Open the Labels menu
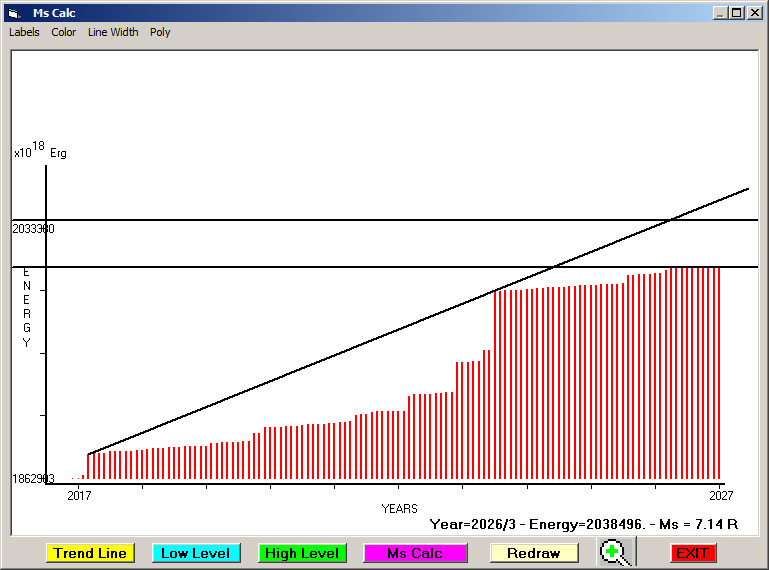 tap(24, 32)
